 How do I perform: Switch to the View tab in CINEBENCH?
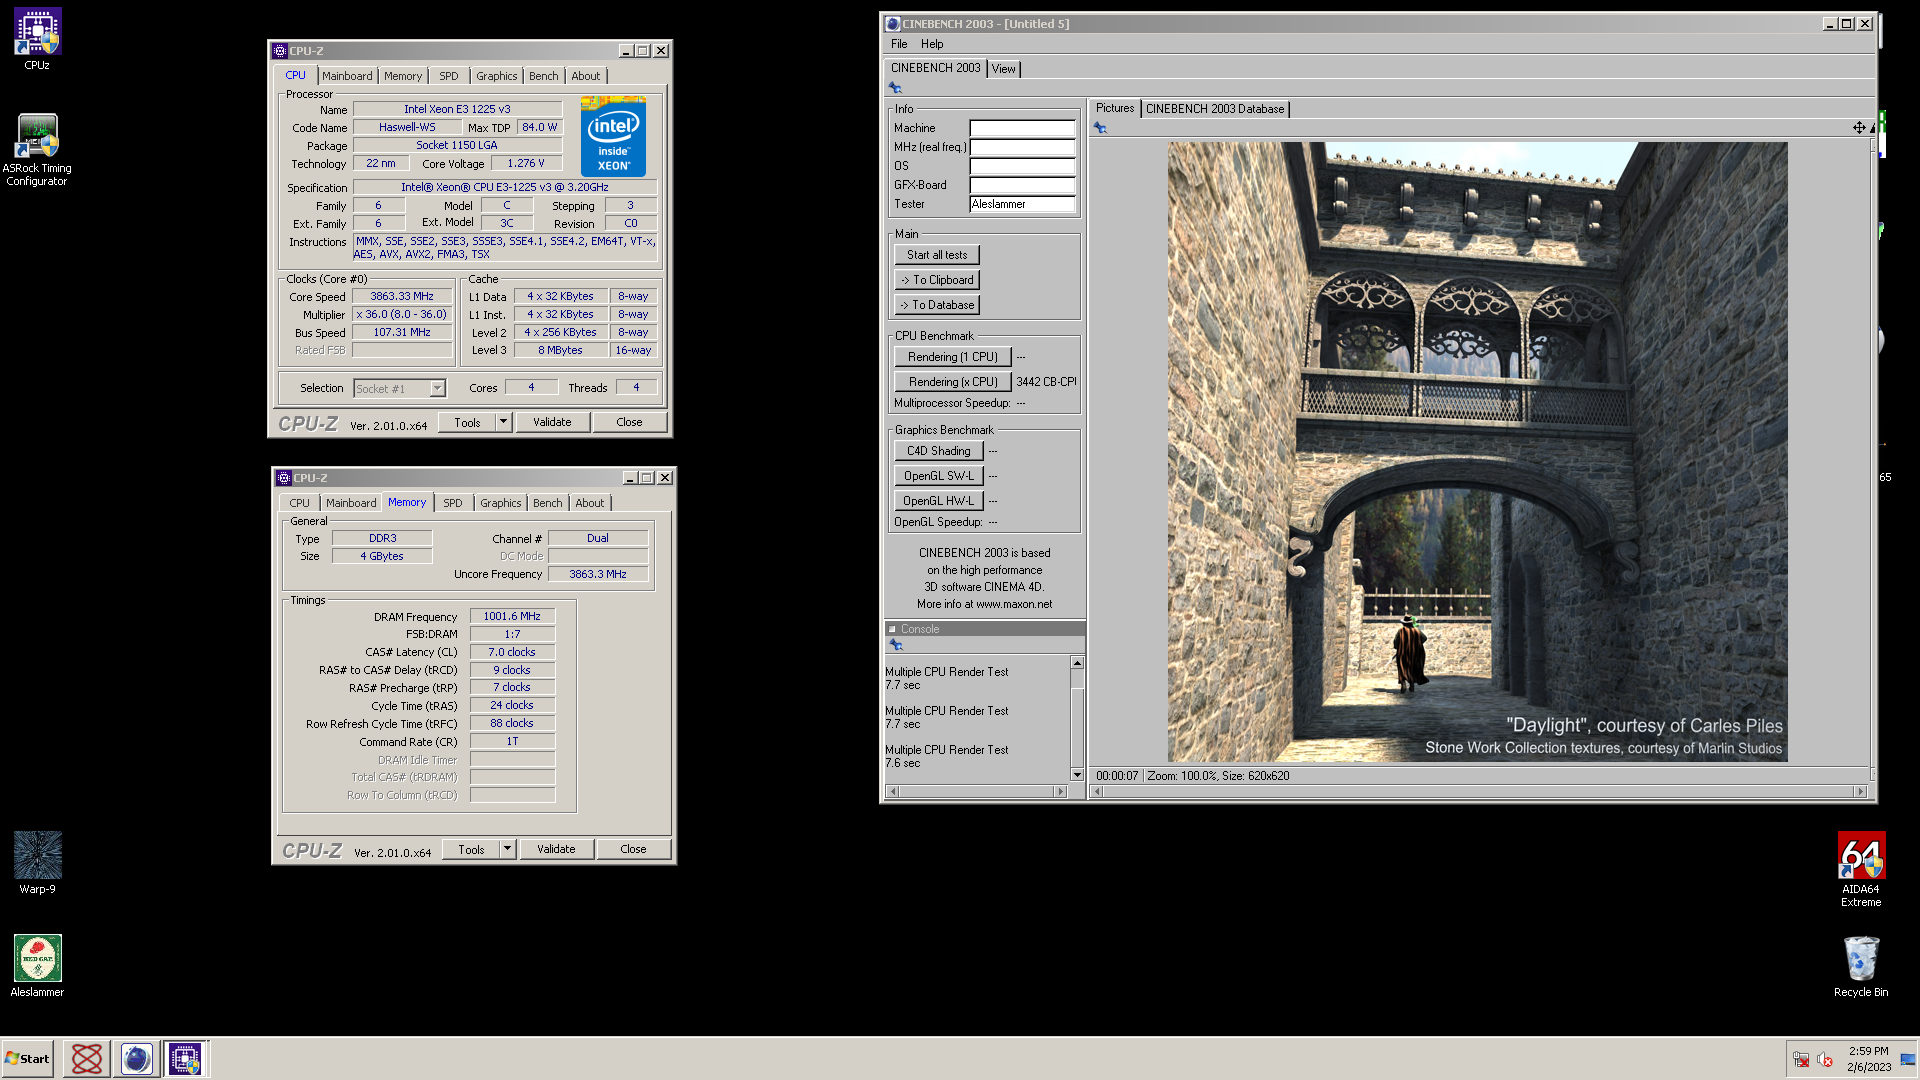[1003, 69]
